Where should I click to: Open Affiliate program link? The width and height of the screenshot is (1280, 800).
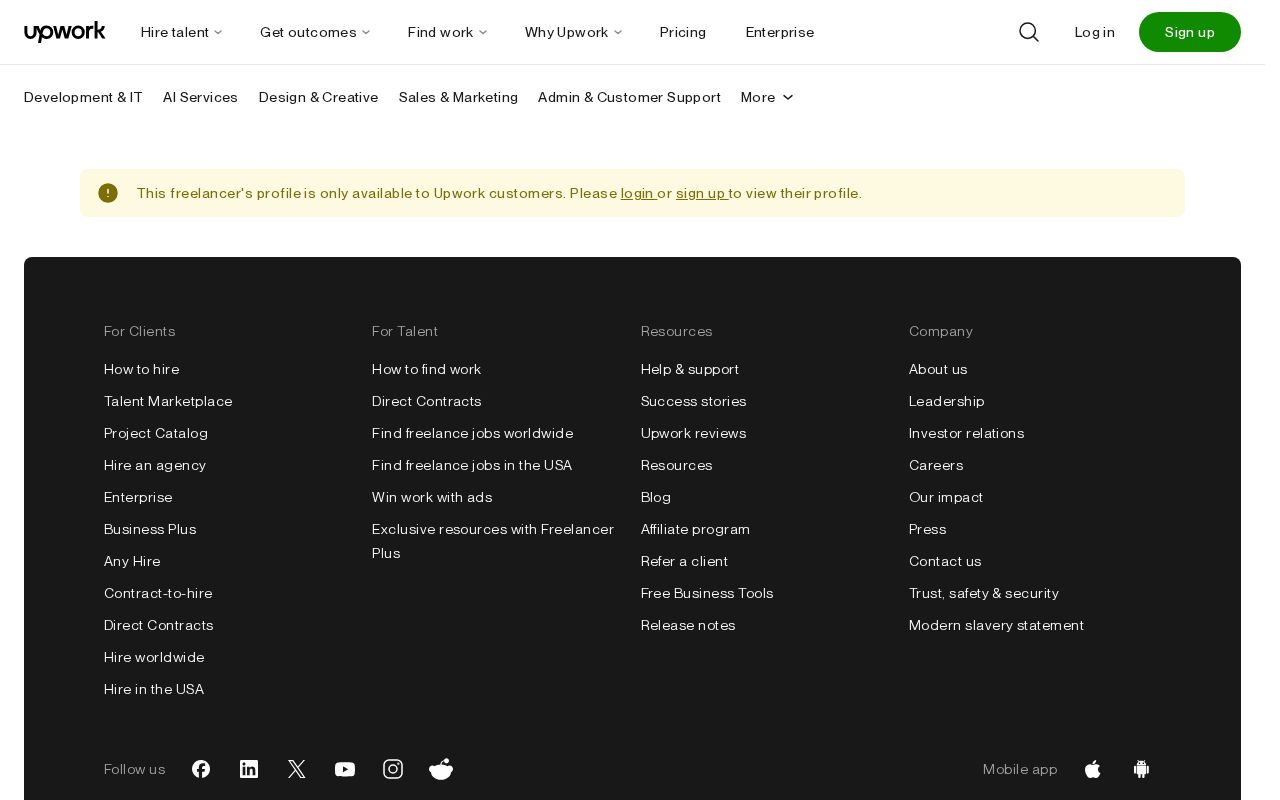[695, 529]
